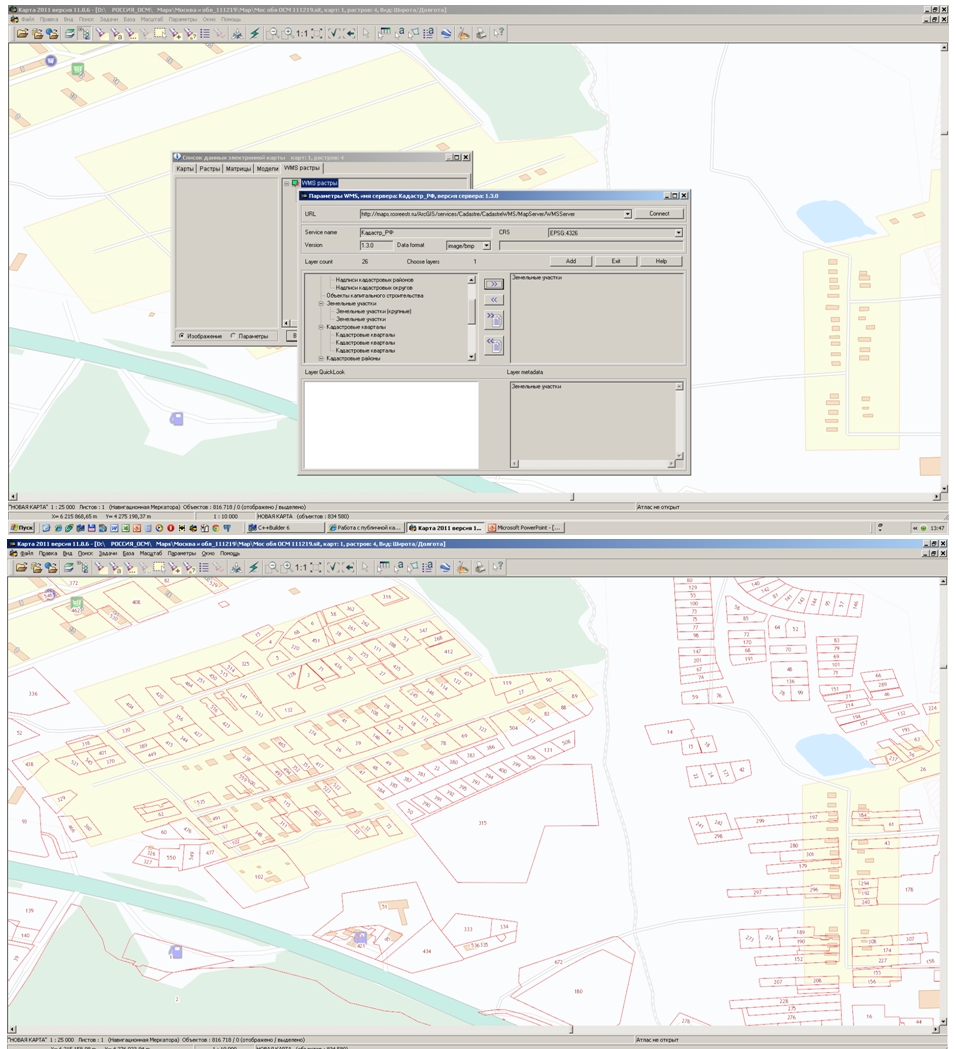Open Параметры menu in lower Карта window
956x1049 pixels.
point(182,553)
